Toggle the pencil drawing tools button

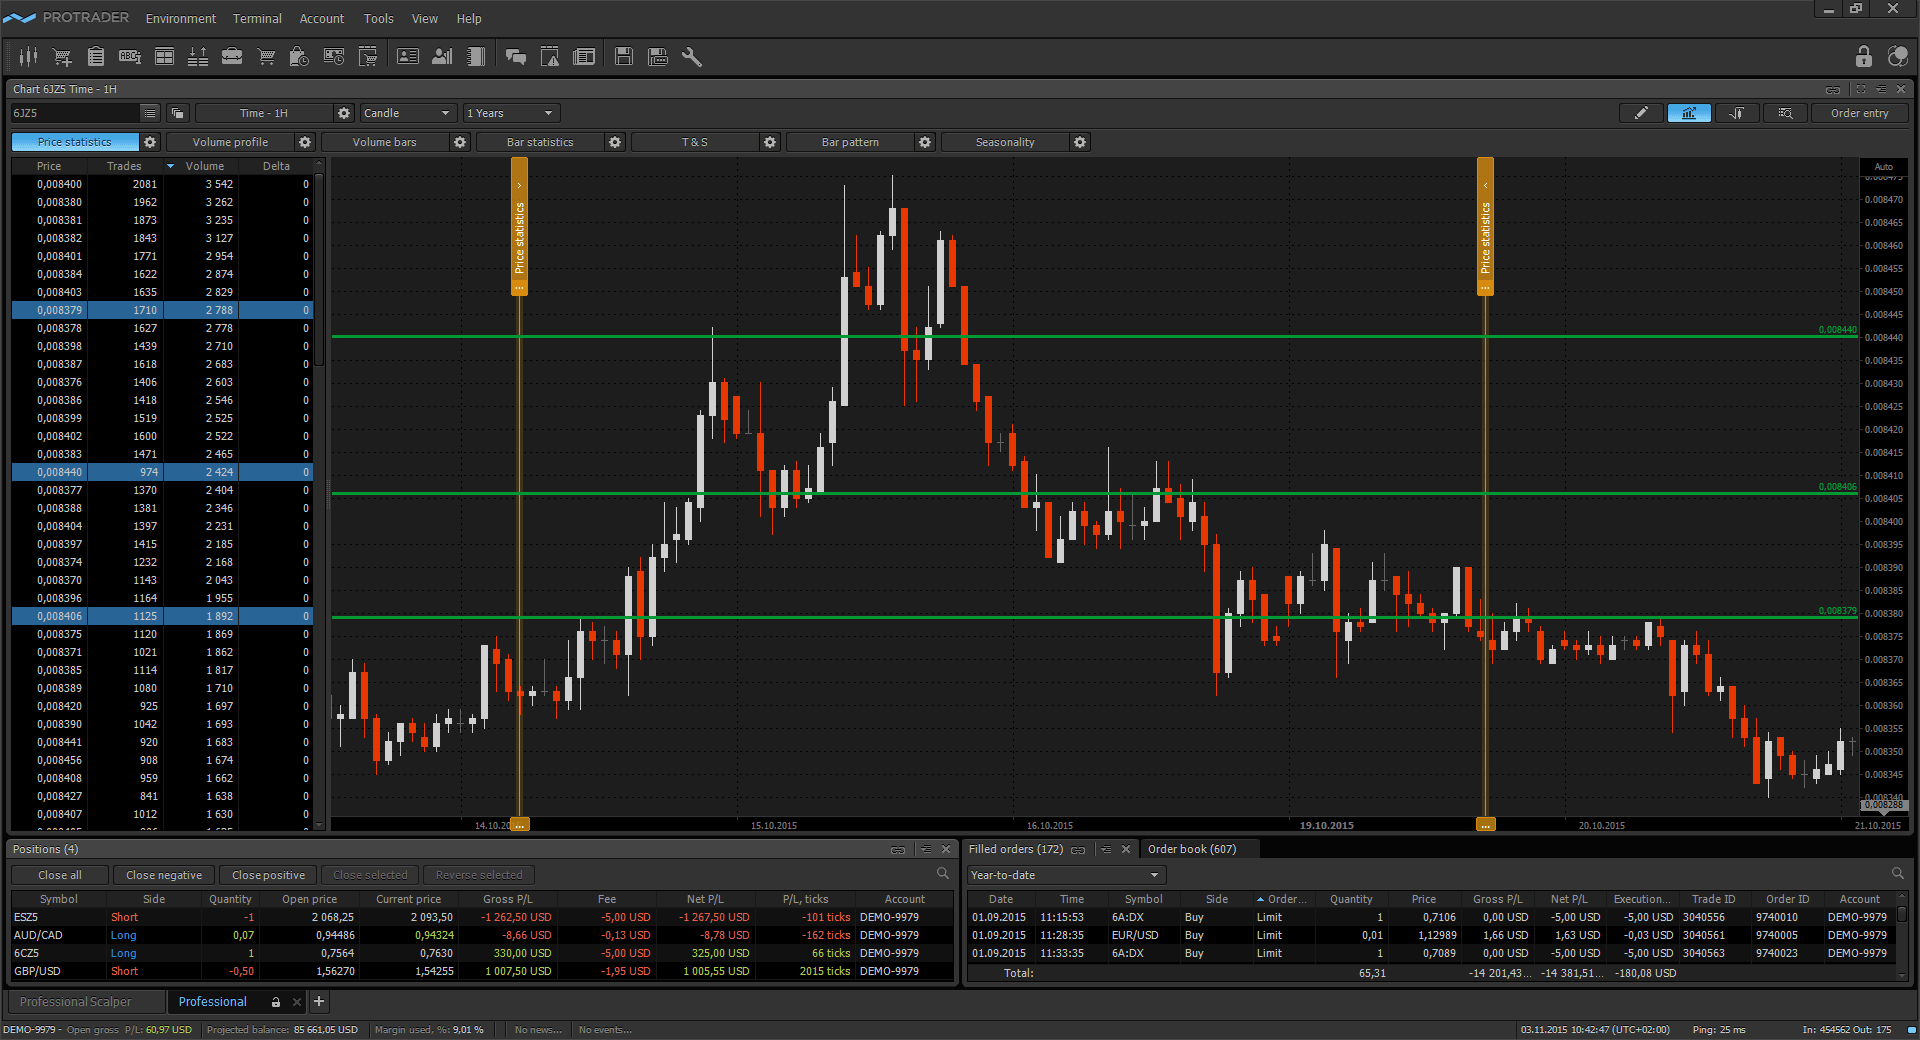(1641, 113)
